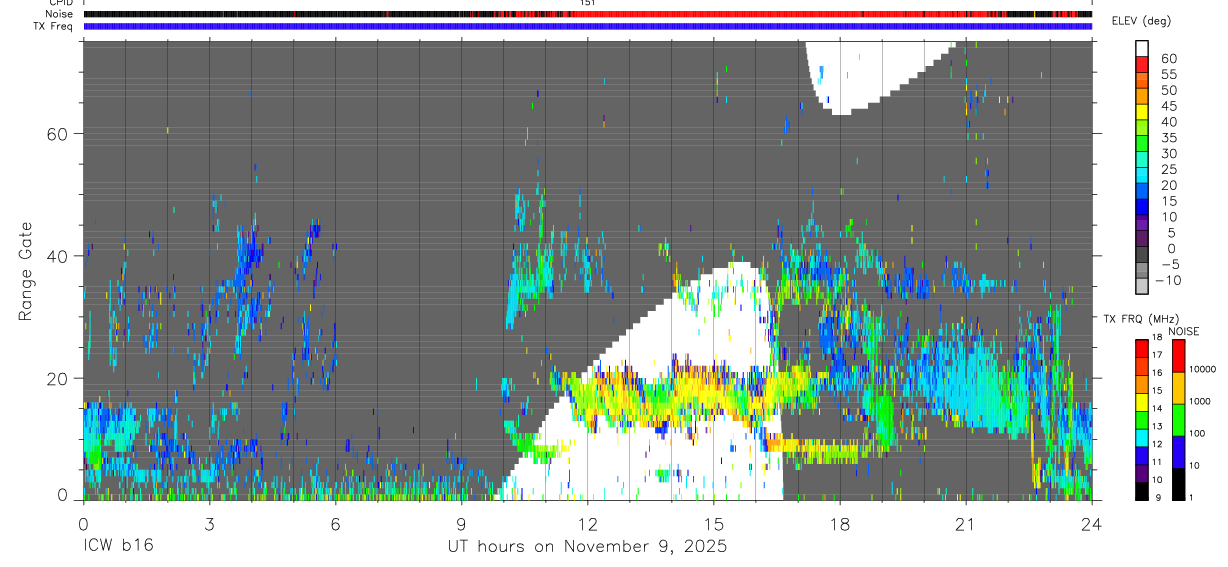Click the "ICW b16" radar beam label
The height and width of the screenshot is (567, 1228).
tap(119, 547)
